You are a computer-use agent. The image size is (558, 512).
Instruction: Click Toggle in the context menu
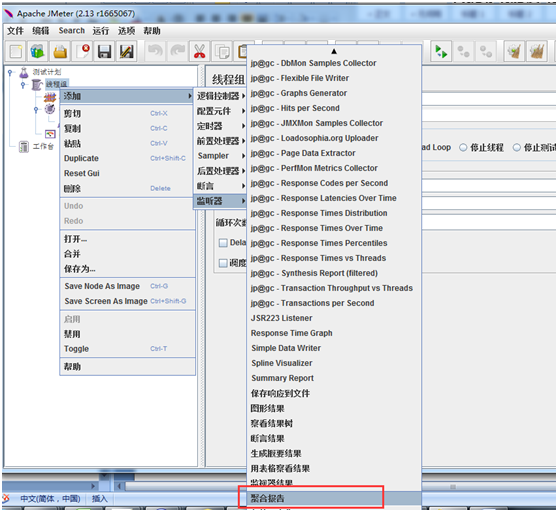pyautogui.click(x=127, y=349)
